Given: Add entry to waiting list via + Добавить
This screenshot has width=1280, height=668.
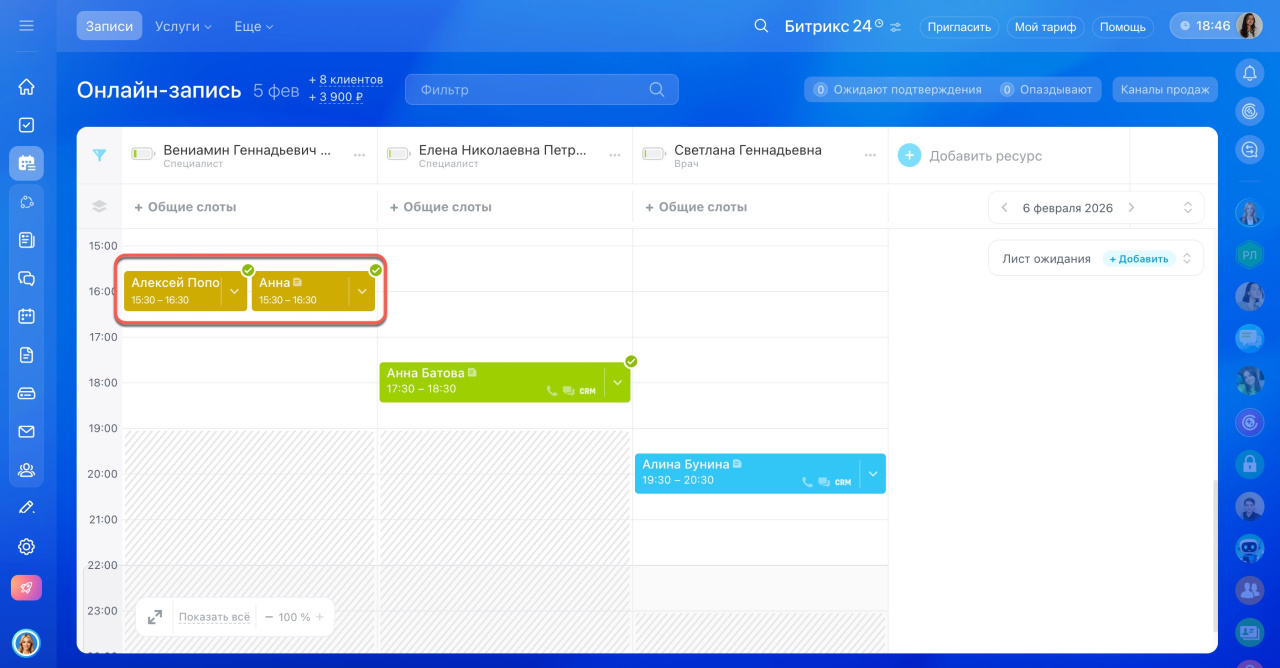Looking at the screenshot, I should pyautogui.click(x=1138, y=258).
